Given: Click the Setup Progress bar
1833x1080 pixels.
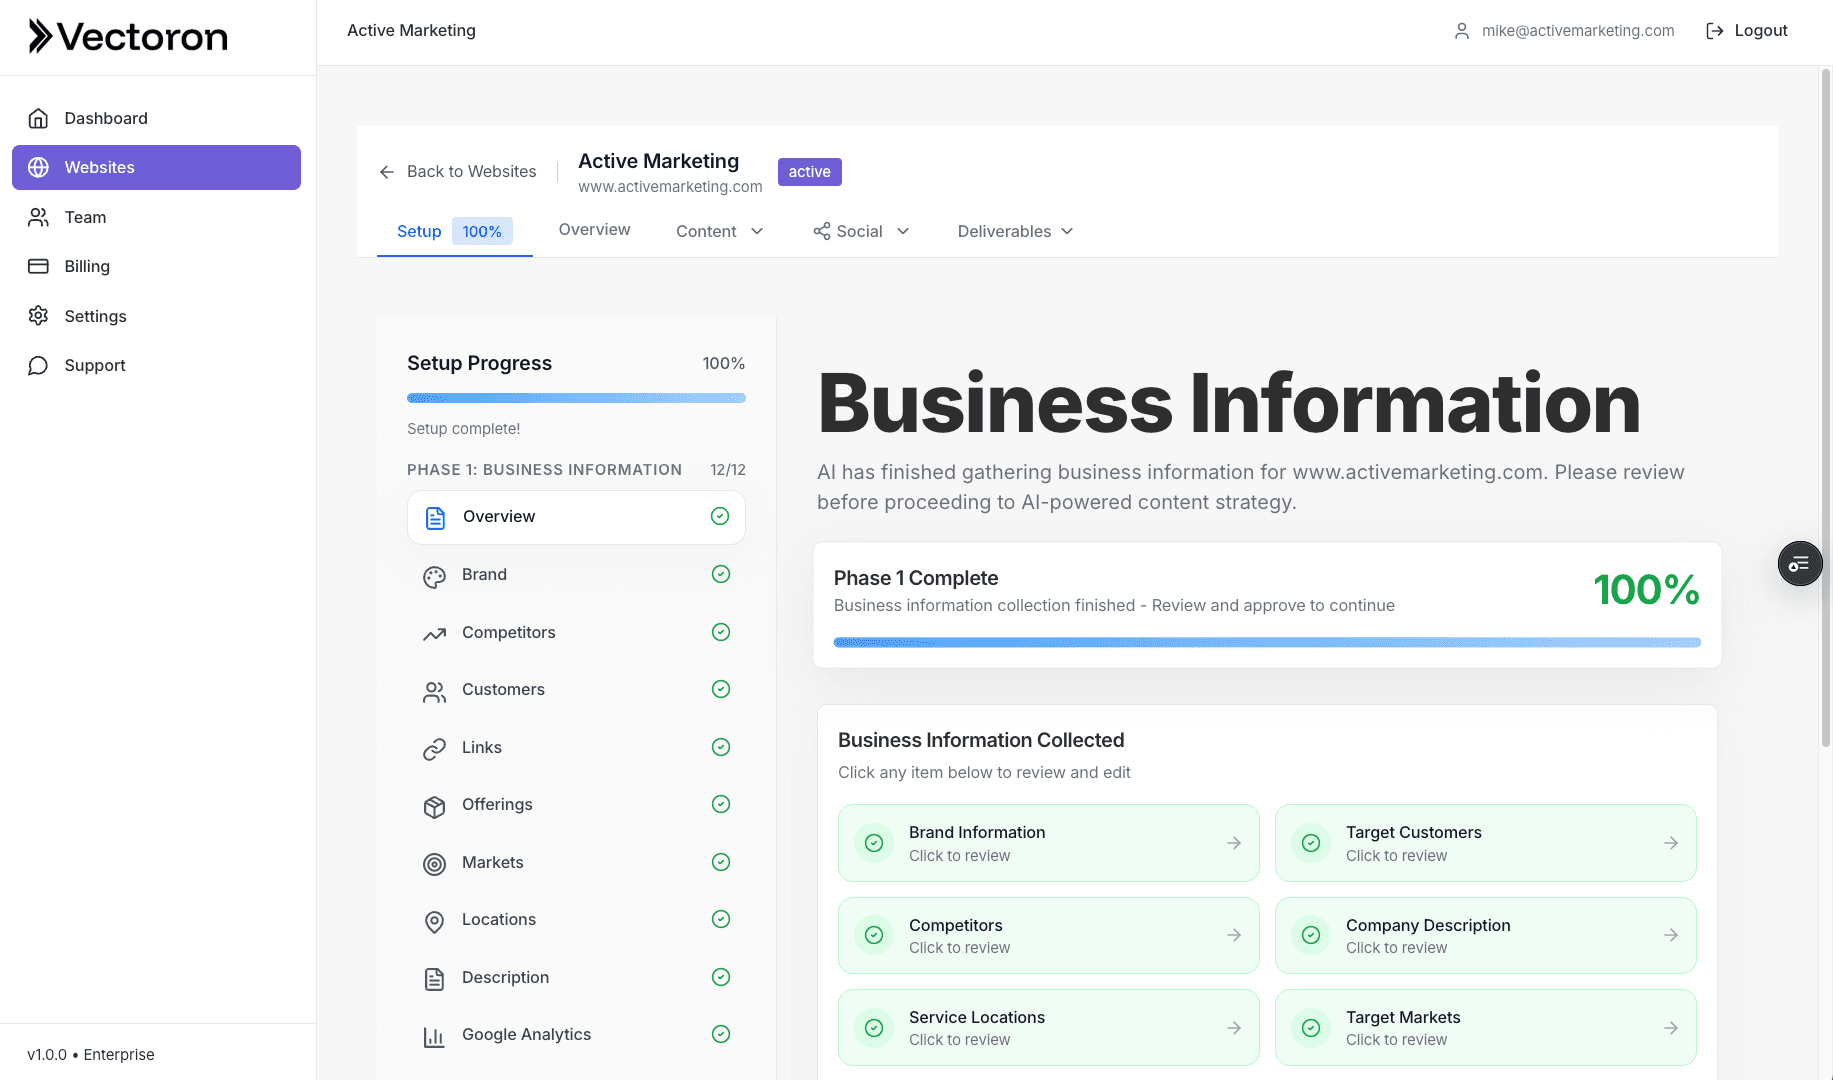Looking at the screenshot, I should pos(575,397).
